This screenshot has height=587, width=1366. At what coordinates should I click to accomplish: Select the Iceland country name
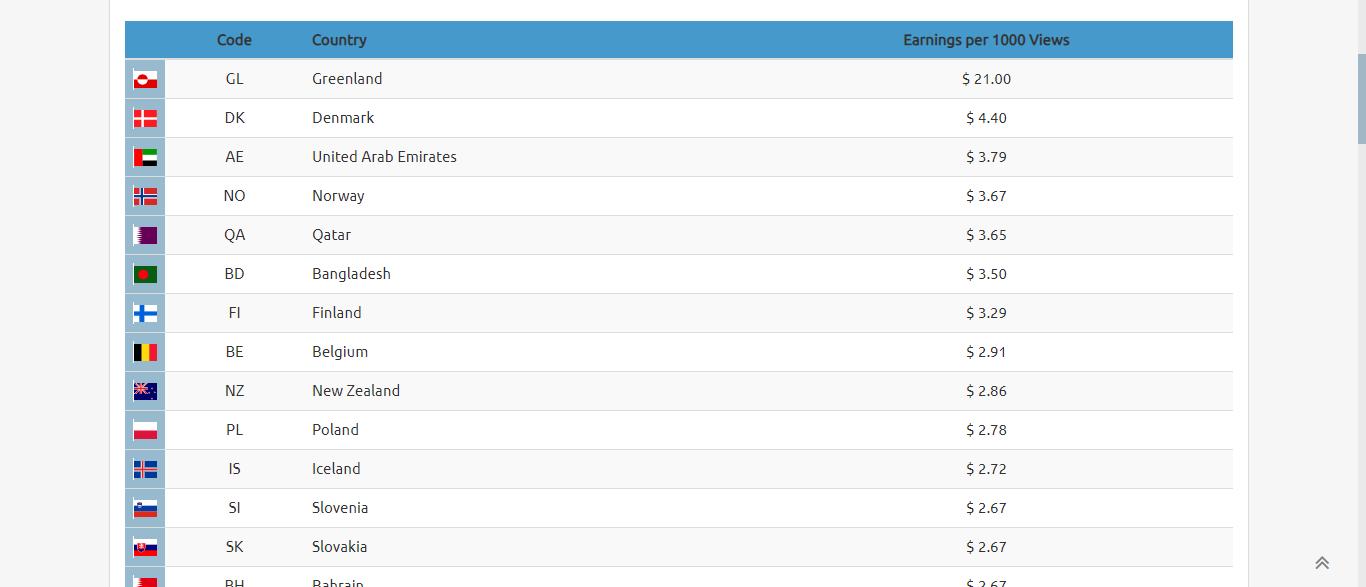[x=336, y=469]
